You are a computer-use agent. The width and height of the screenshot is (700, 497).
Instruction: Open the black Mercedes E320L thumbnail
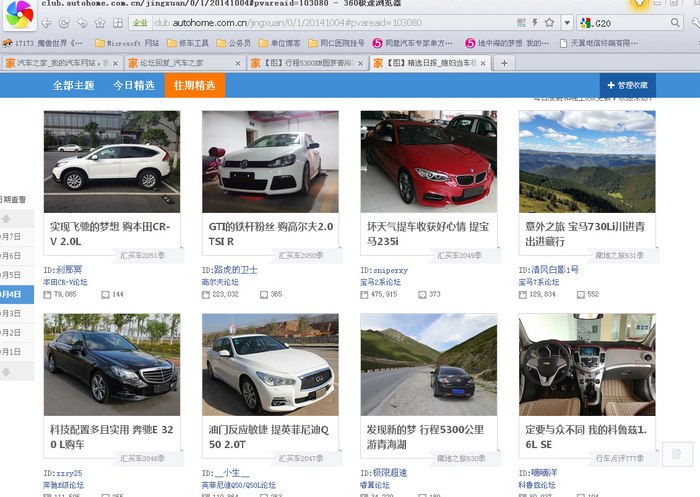pyautogui.click(x=112, y=365)
